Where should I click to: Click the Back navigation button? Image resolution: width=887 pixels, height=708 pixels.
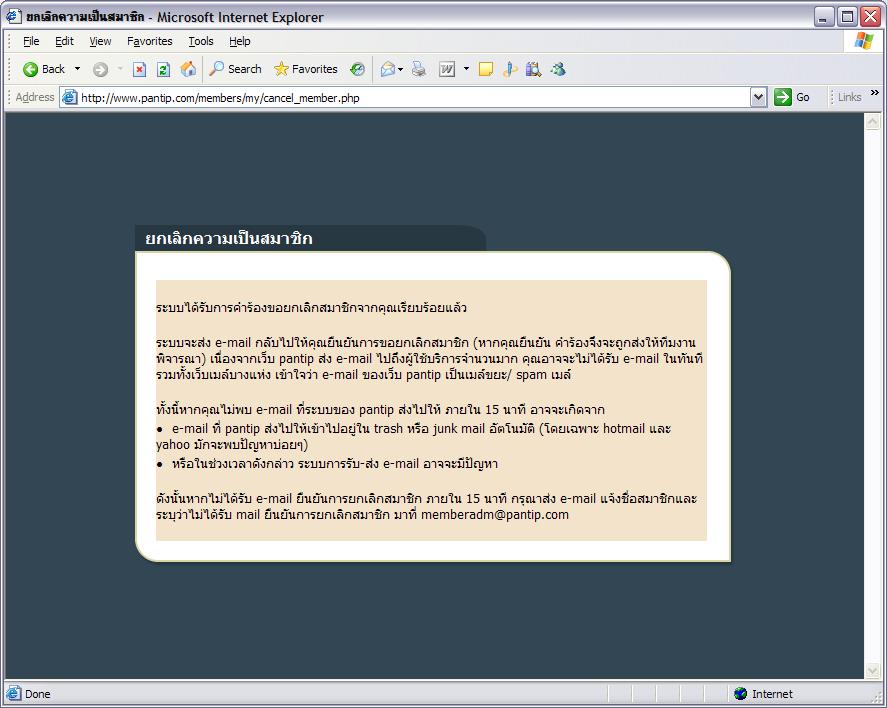click(44, 69)
